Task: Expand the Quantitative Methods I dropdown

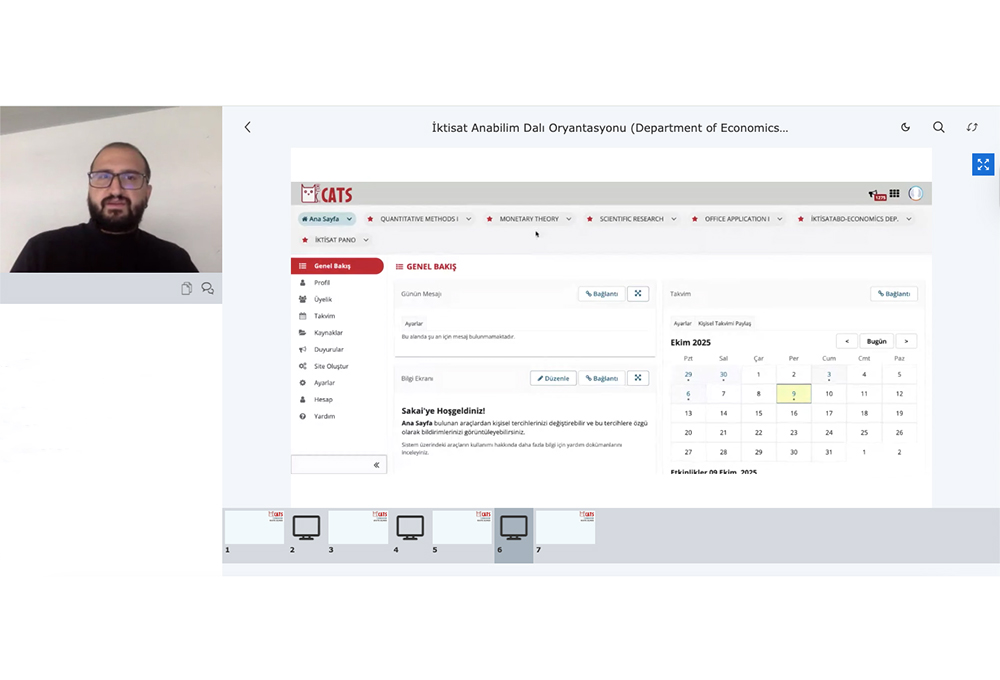Action: pyautogui.click(x=469, y=219)
